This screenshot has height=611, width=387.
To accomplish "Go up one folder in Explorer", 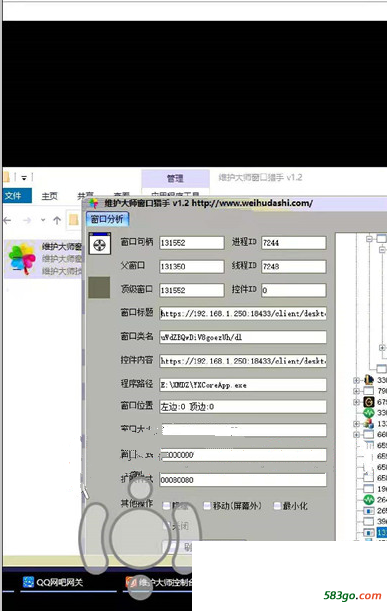I will [57, 221].
